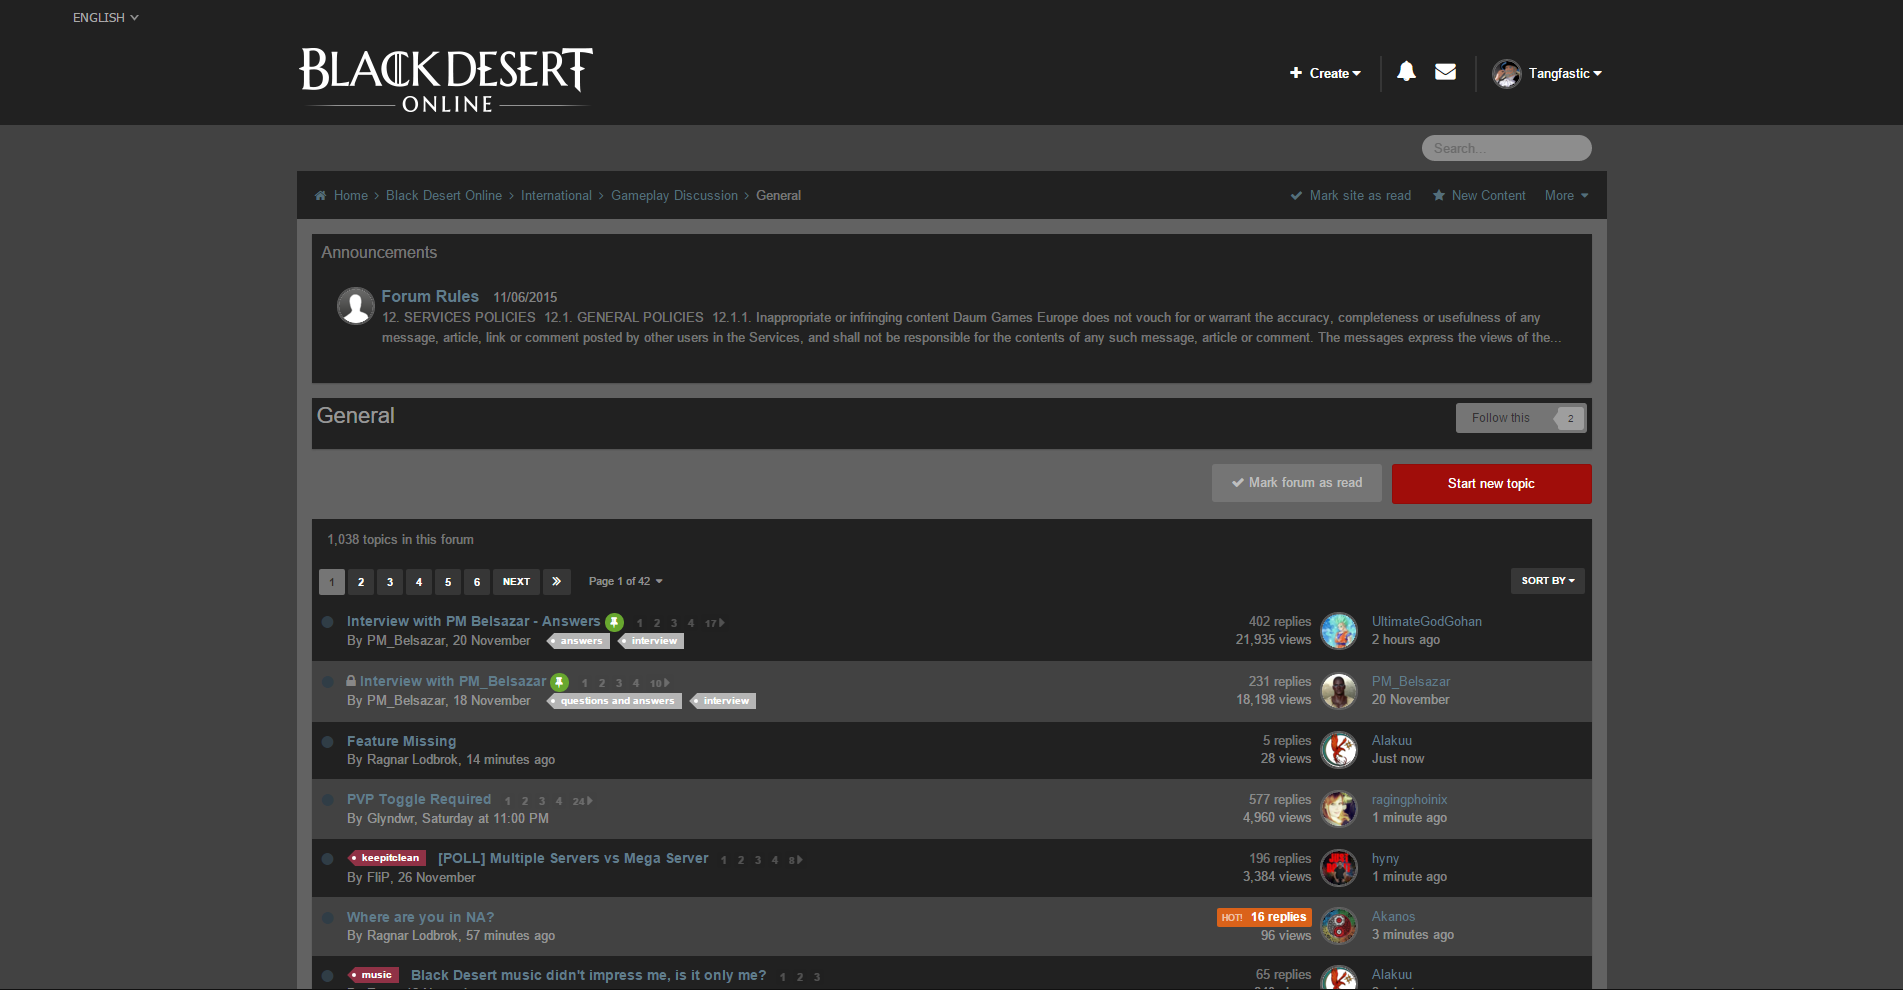
Task: Open Interview with PM Belsazar - Answers topic
Action: pos(473,621)
